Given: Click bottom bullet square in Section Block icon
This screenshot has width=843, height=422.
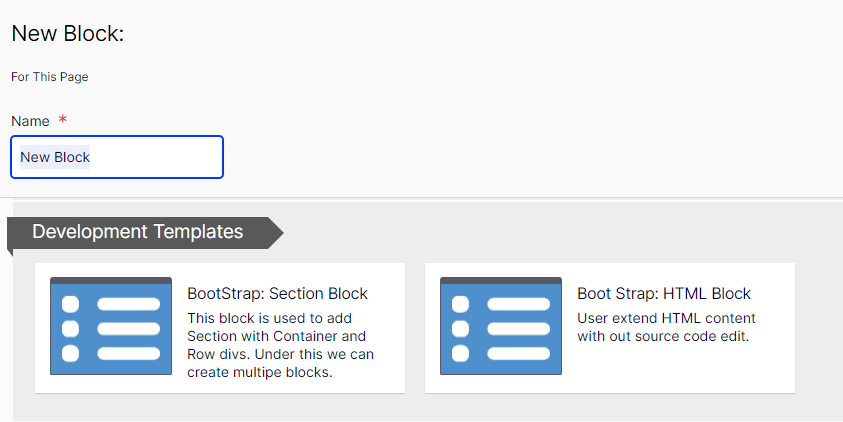Looking at the screenshot, I should 71,353.
